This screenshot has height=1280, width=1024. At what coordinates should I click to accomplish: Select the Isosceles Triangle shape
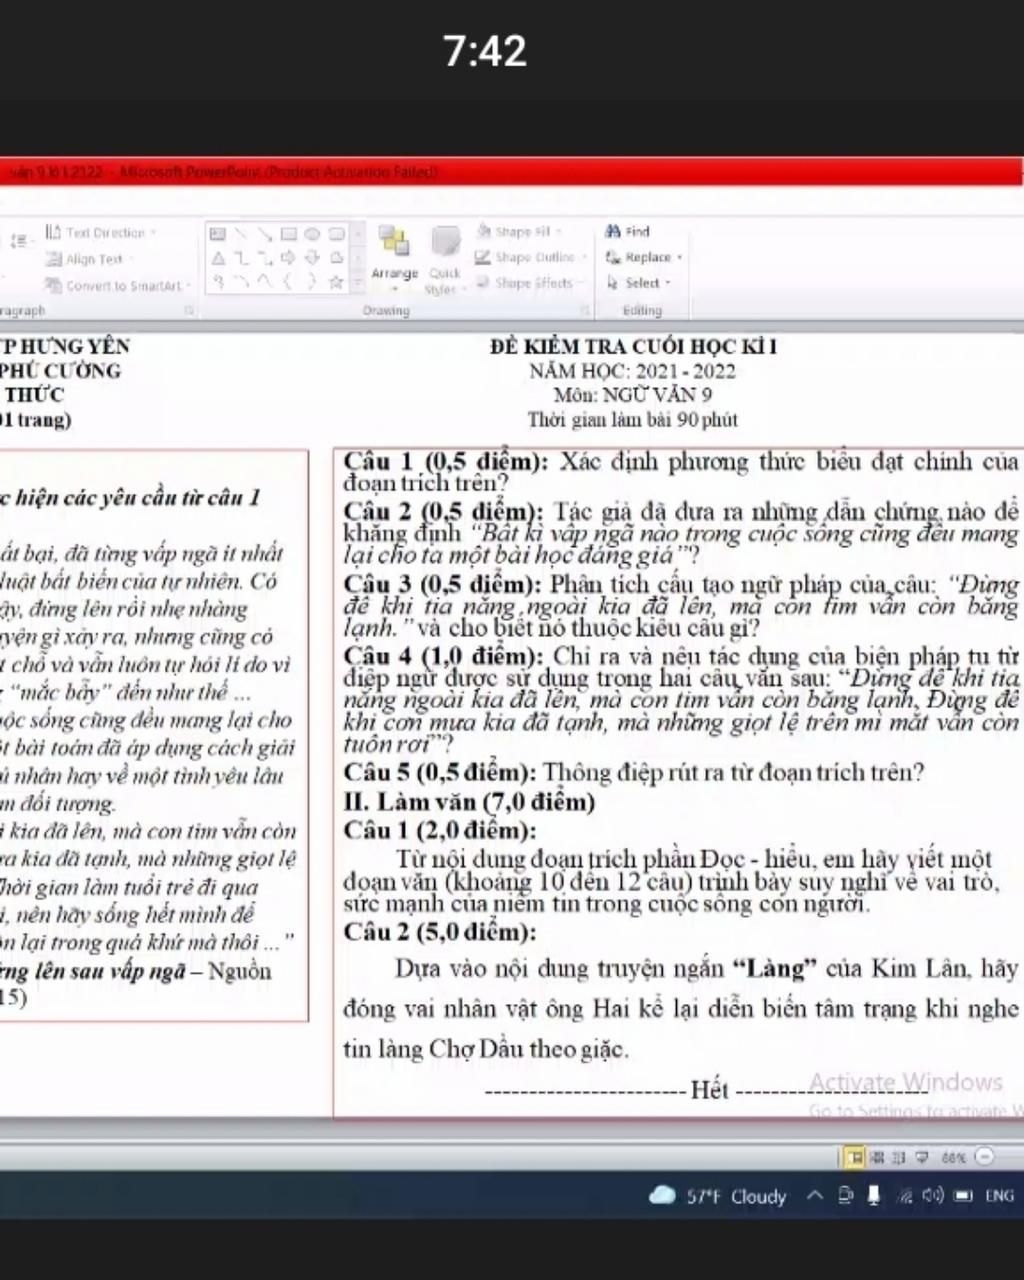pyautogui.click(x=217, y=258)
